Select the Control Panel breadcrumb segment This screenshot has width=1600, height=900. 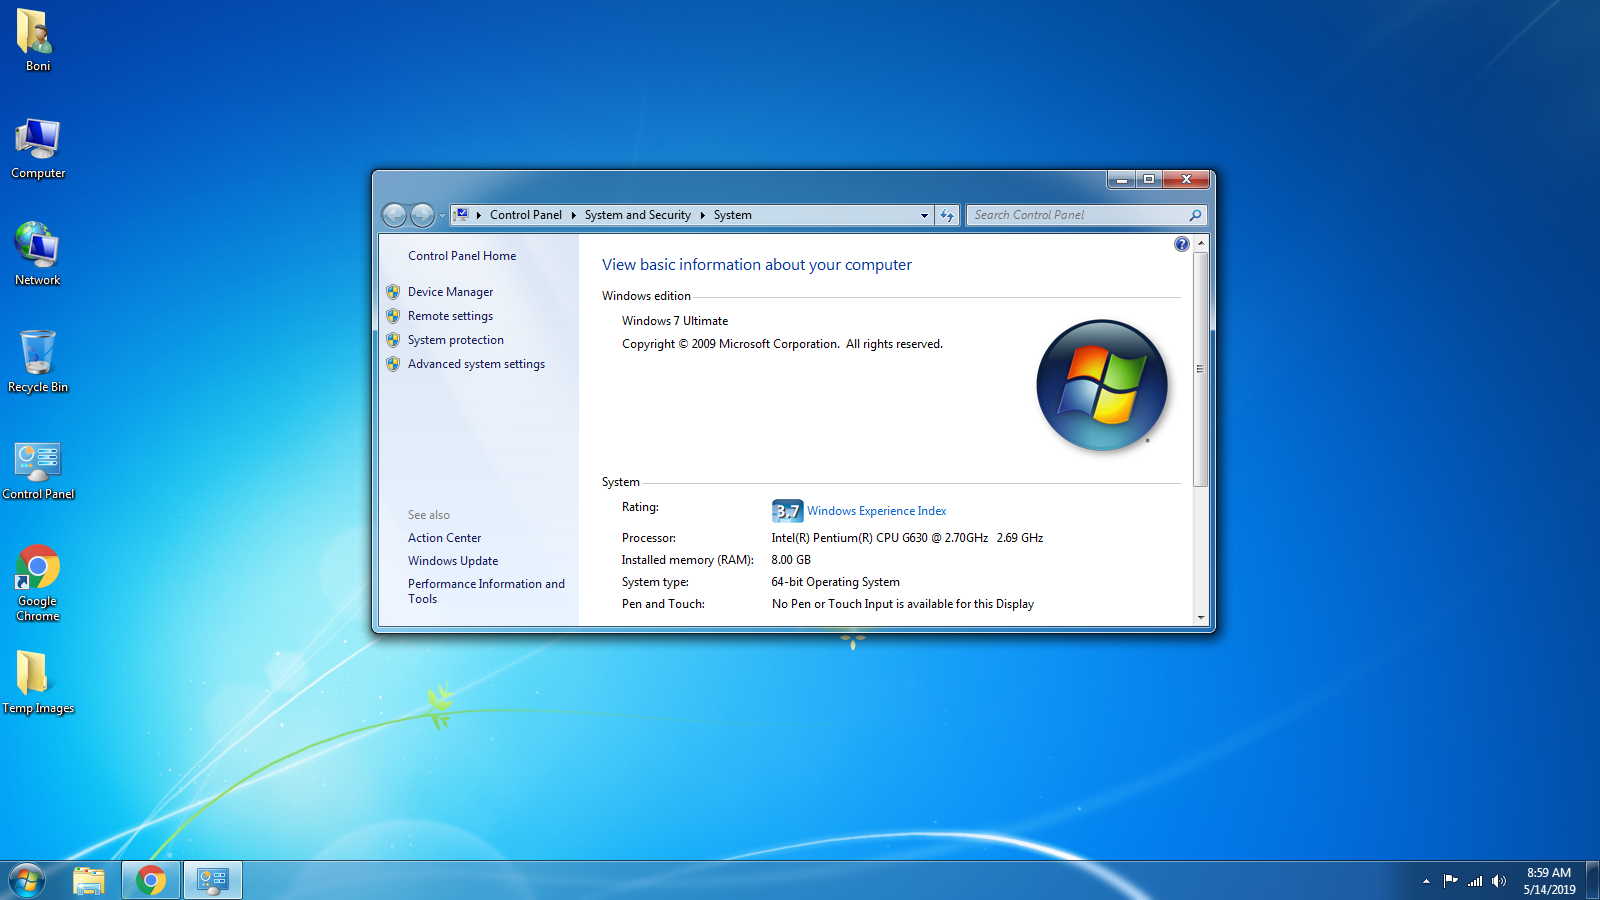coord(526,215)
